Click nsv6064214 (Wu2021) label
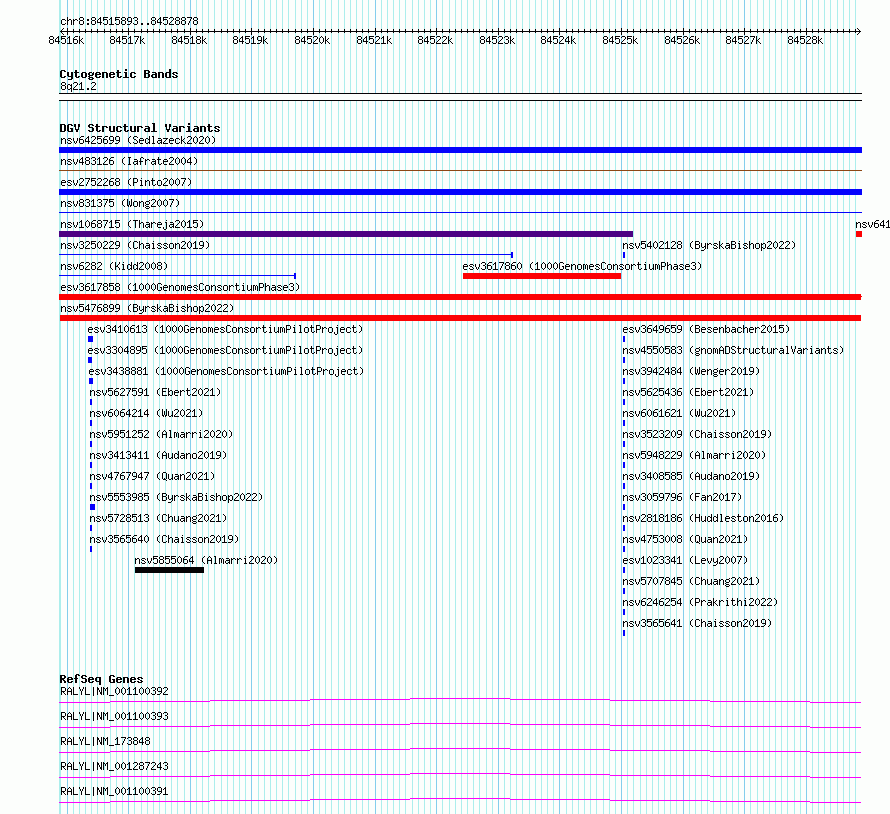This screenshot has height=814, width=890. 146,413
